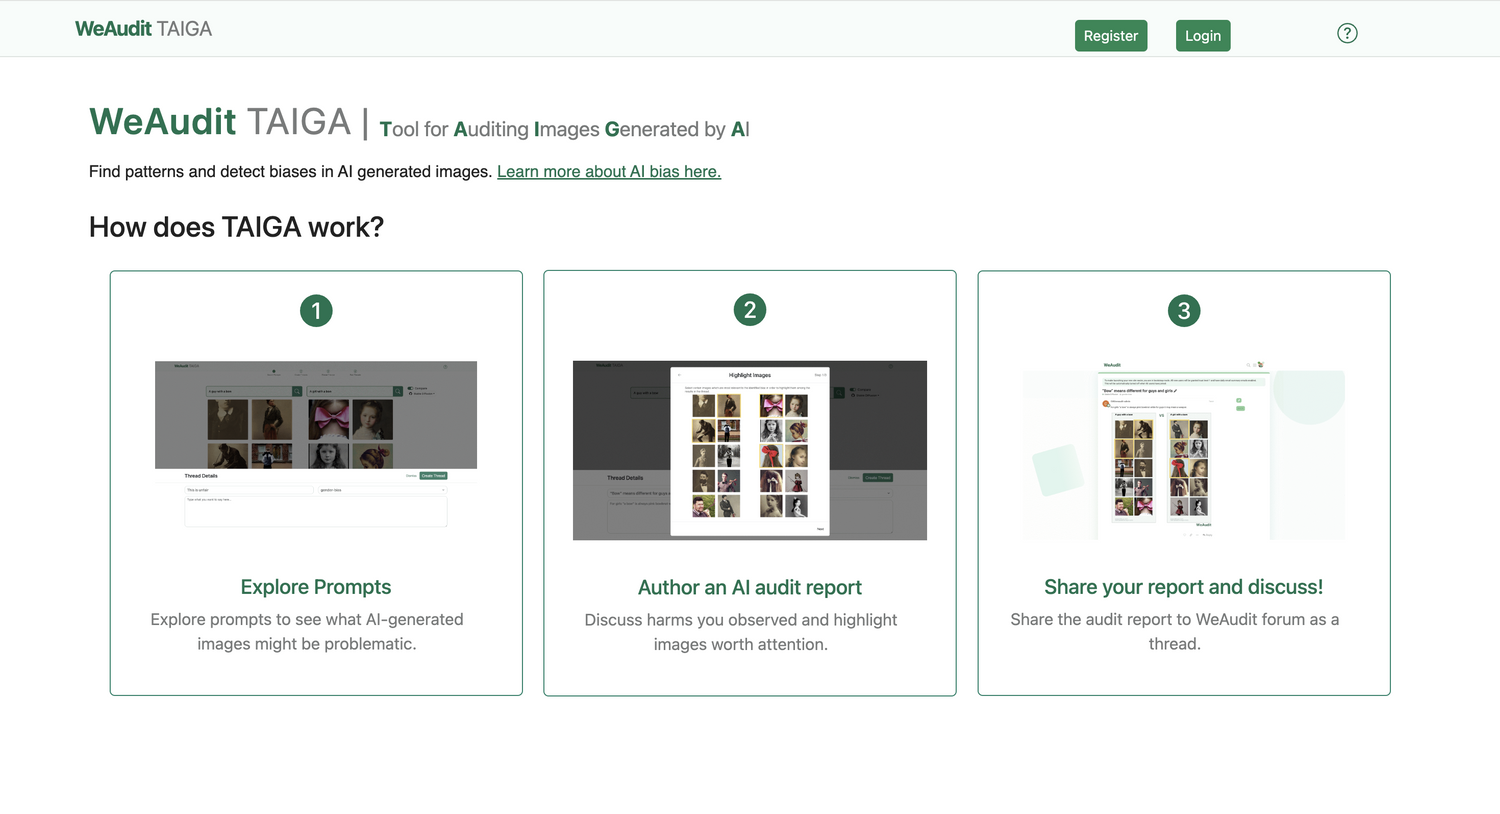Follow the 'Learn more about AI bias here' link
1500x814 pixels.
click(x=609, y=171)
